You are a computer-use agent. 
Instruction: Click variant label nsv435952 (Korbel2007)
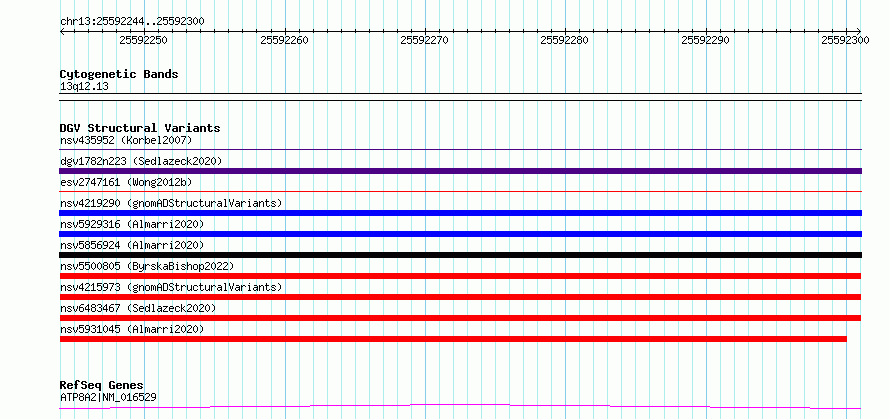(127, 140)
